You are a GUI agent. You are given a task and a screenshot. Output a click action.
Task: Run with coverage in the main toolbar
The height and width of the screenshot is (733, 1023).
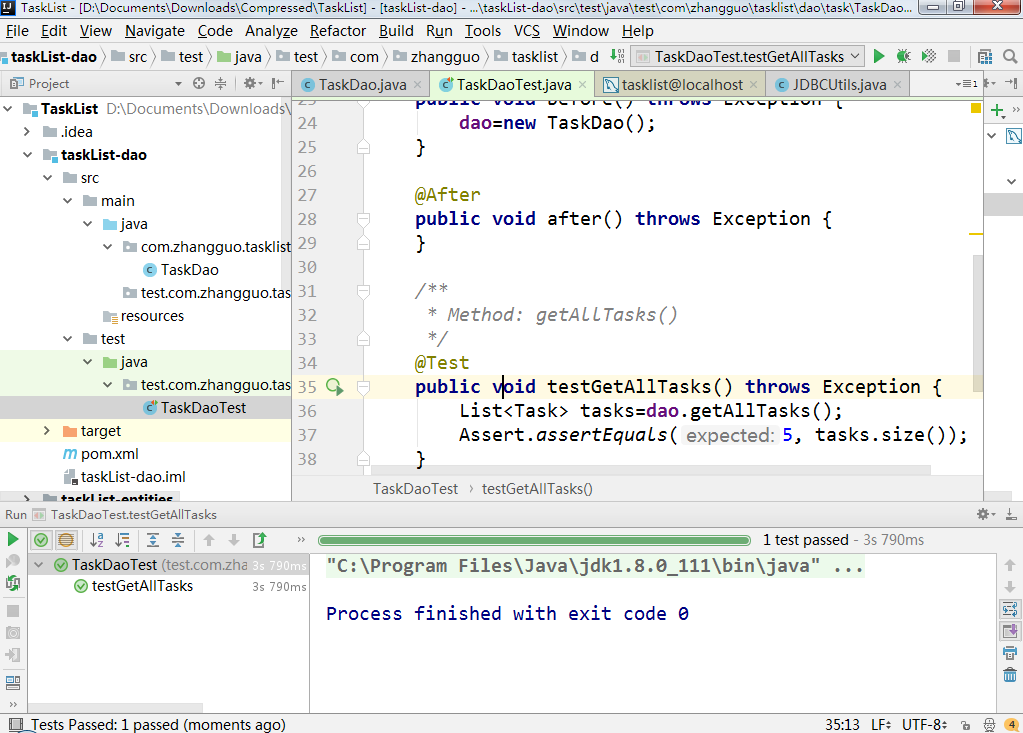(928, 57)
